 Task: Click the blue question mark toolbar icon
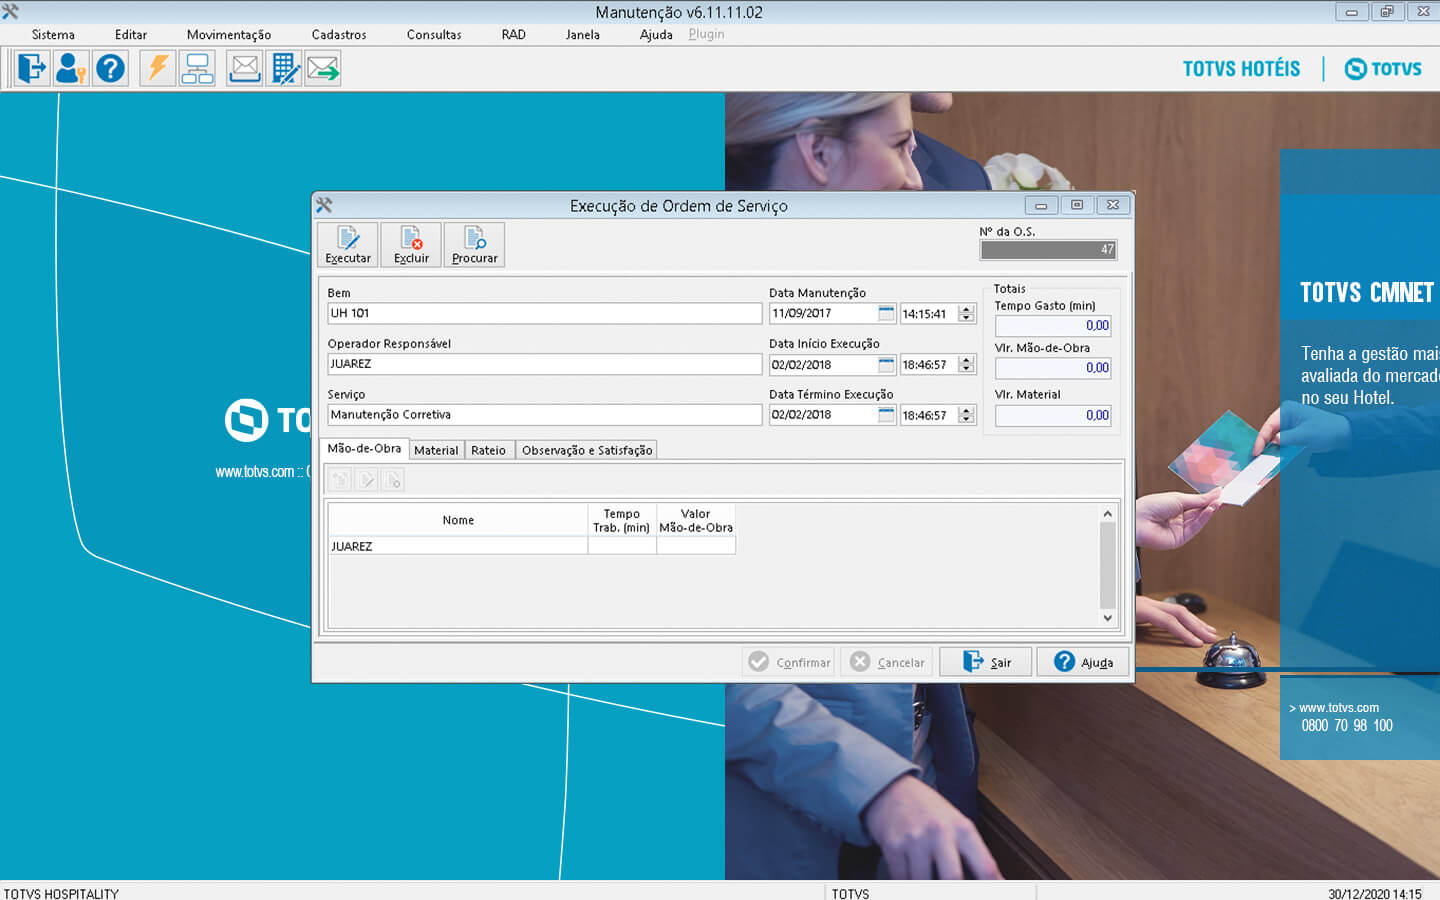point(110,69)
